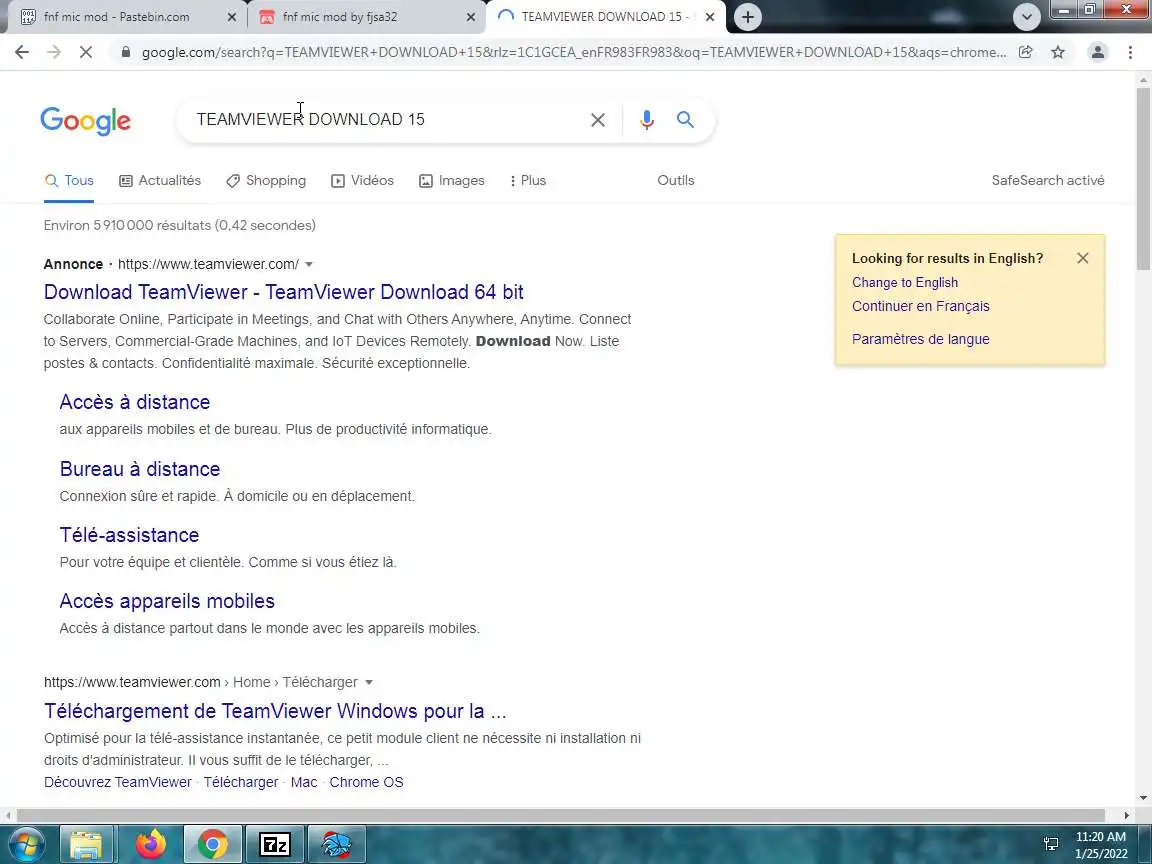Select the Actualités search filter
Image resolution: width=1152 pixels, height=864 pixels.
[x=160, y=181]
